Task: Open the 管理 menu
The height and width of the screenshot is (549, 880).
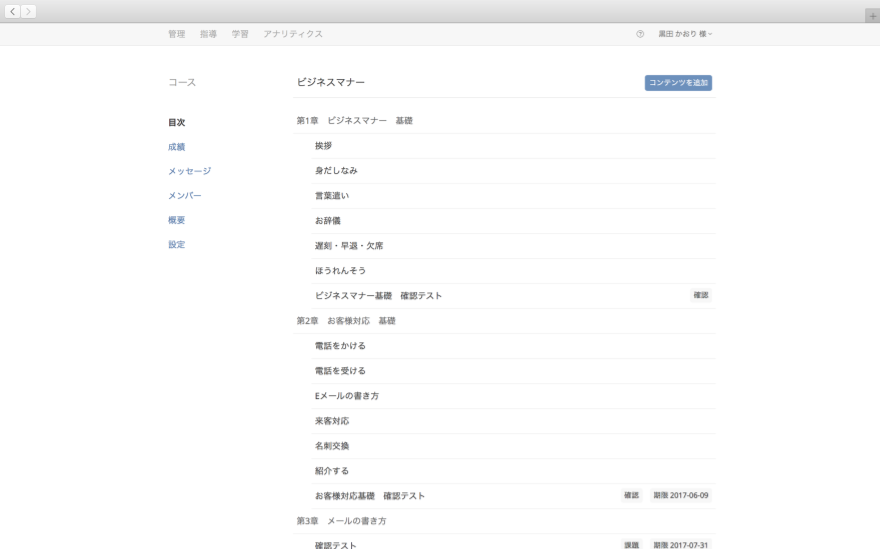Action: [176, 34]
